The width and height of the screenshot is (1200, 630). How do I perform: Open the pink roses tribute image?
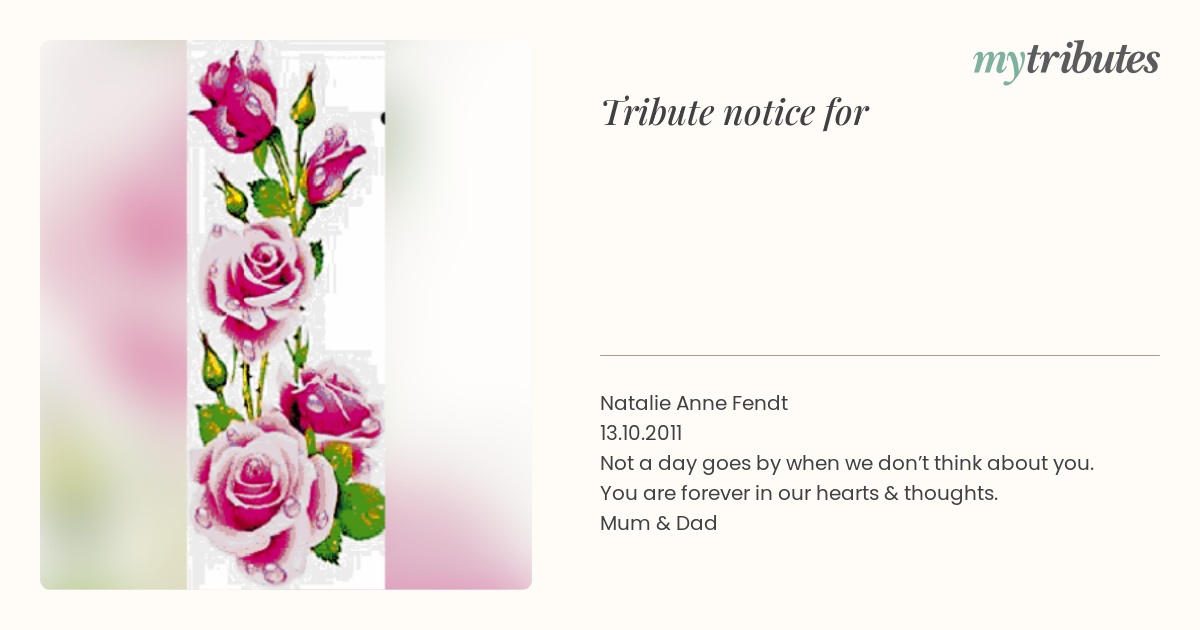coord(286,315)
